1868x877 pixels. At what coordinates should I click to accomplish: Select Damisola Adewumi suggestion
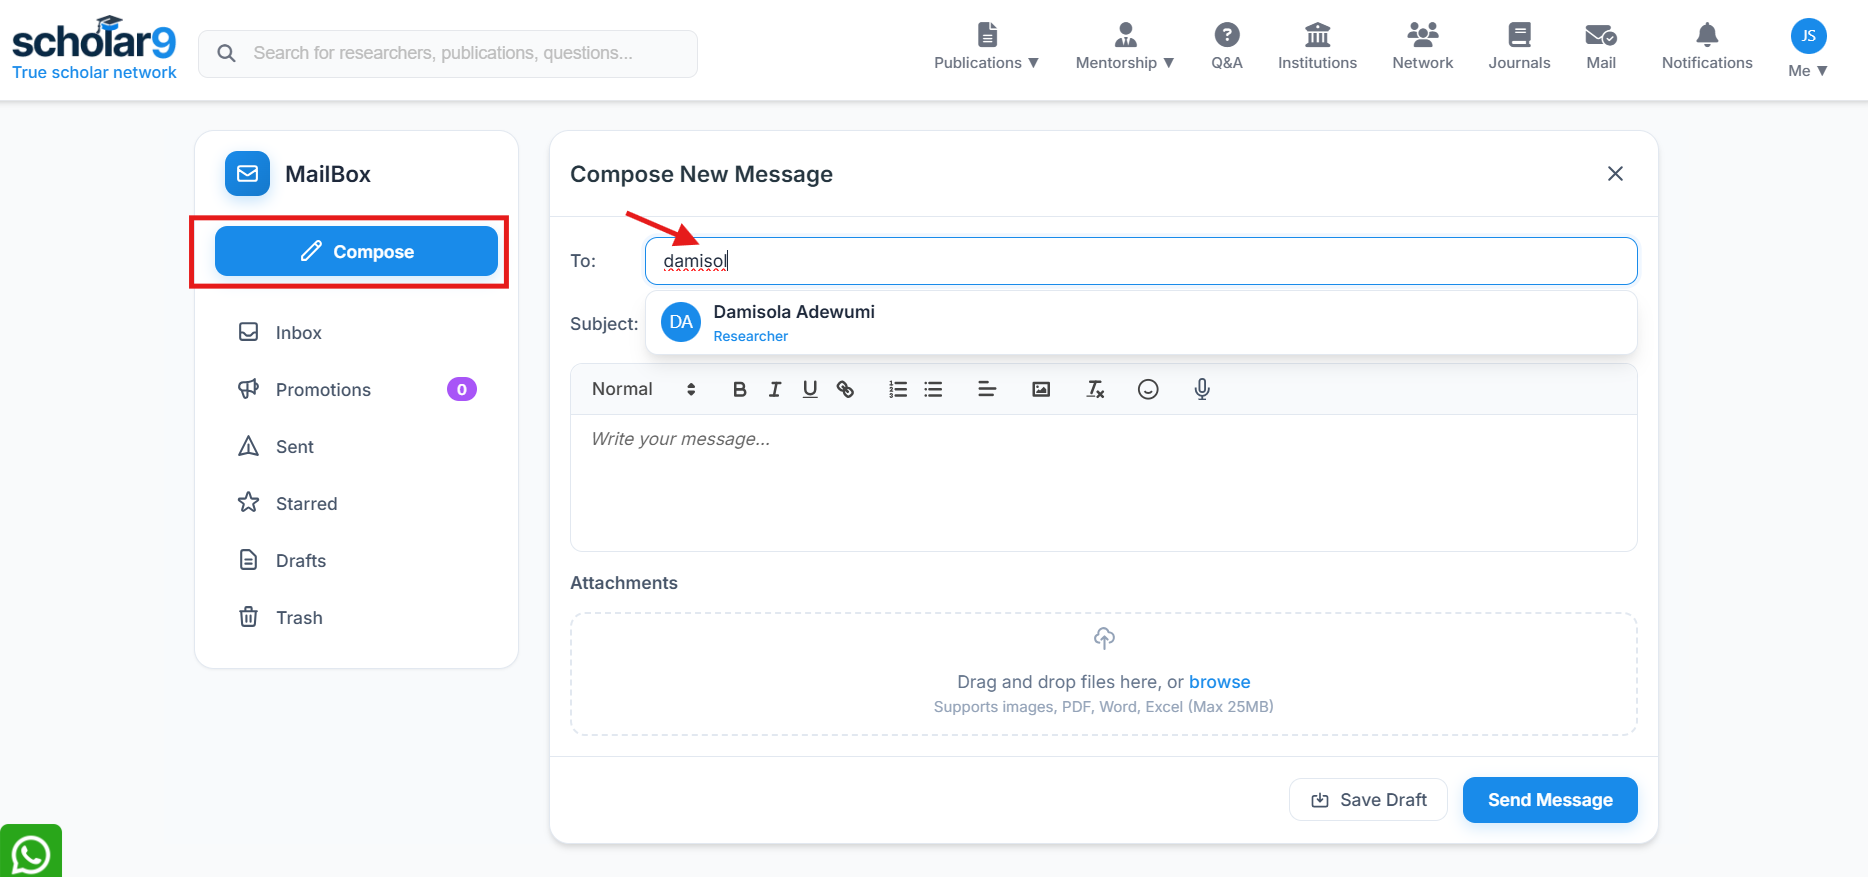pos(1141,322)
